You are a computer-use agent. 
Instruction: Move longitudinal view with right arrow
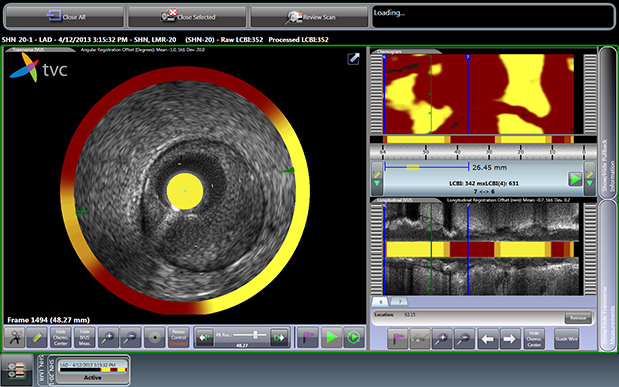click(510, 339)
